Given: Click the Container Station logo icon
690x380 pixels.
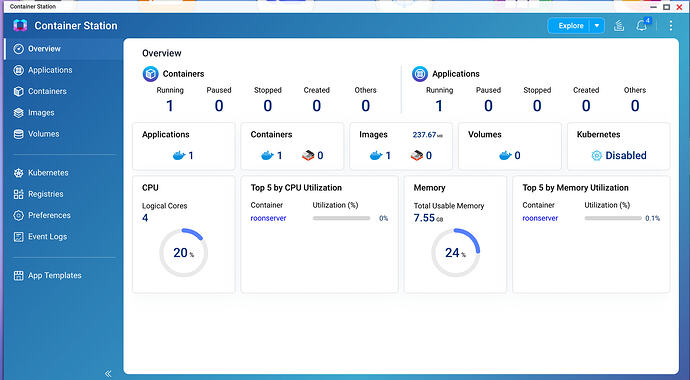Looking at the screenshot, I should [x=20, y=26].
